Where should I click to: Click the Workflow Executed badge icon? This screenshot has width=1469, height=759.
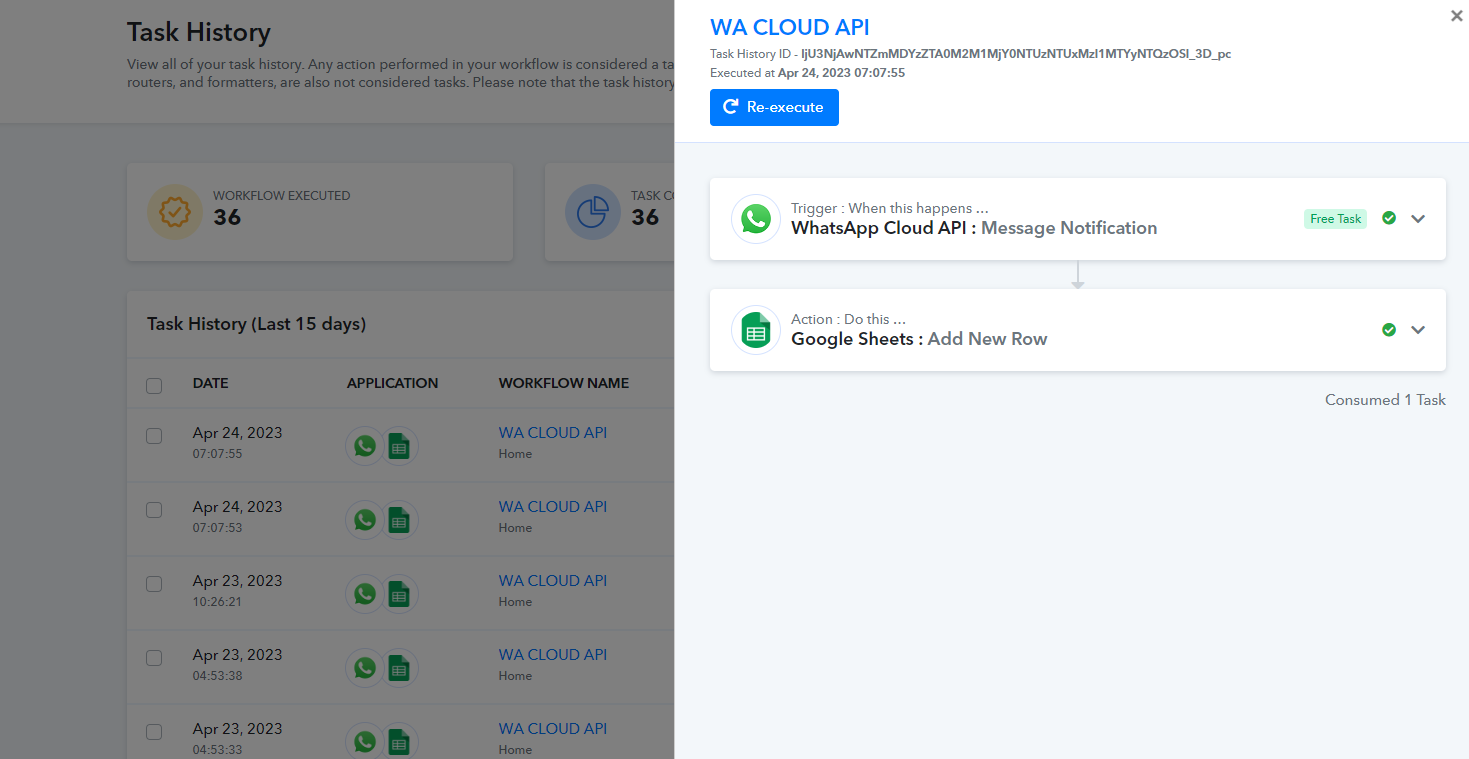[x=174, y=212]
